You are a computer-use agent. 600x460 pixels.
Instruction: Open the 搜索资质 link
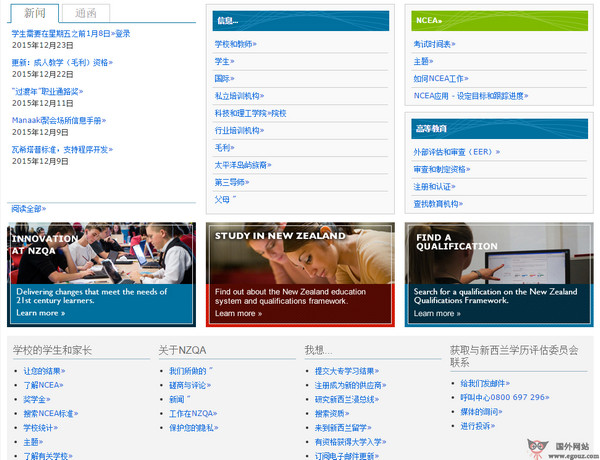[332, 414]
